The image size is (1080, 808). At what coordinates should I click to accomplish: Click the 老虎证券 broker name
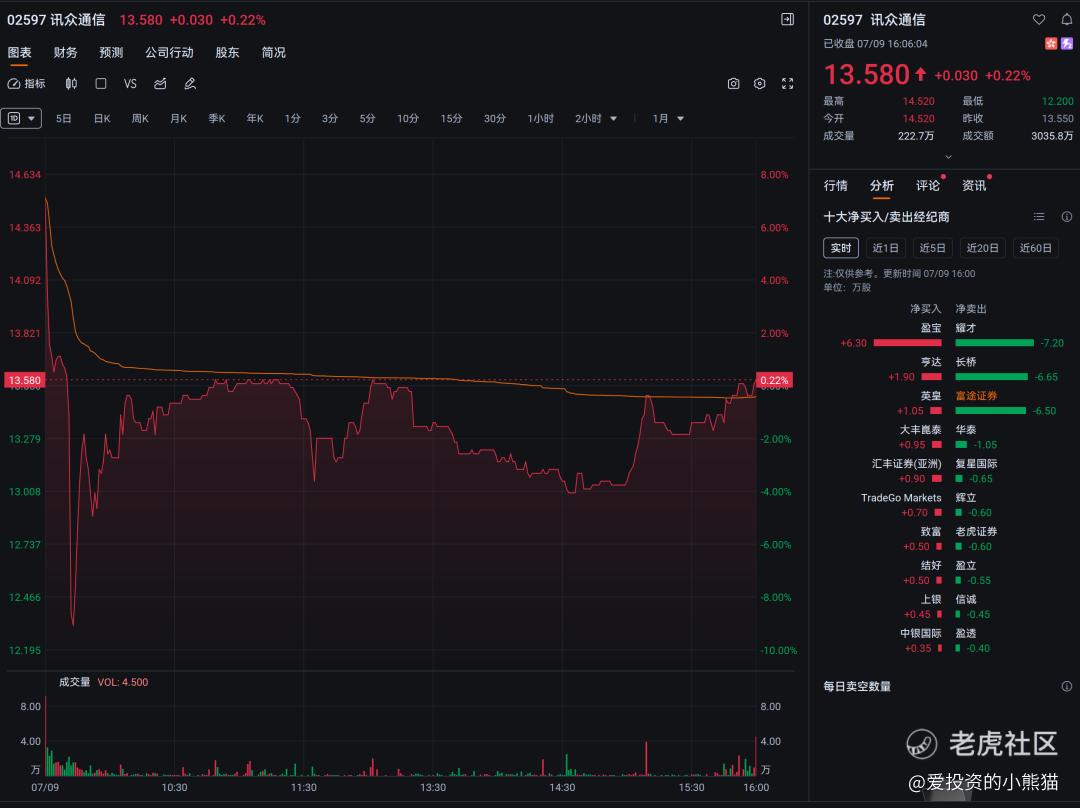click(x=976, y=531)
